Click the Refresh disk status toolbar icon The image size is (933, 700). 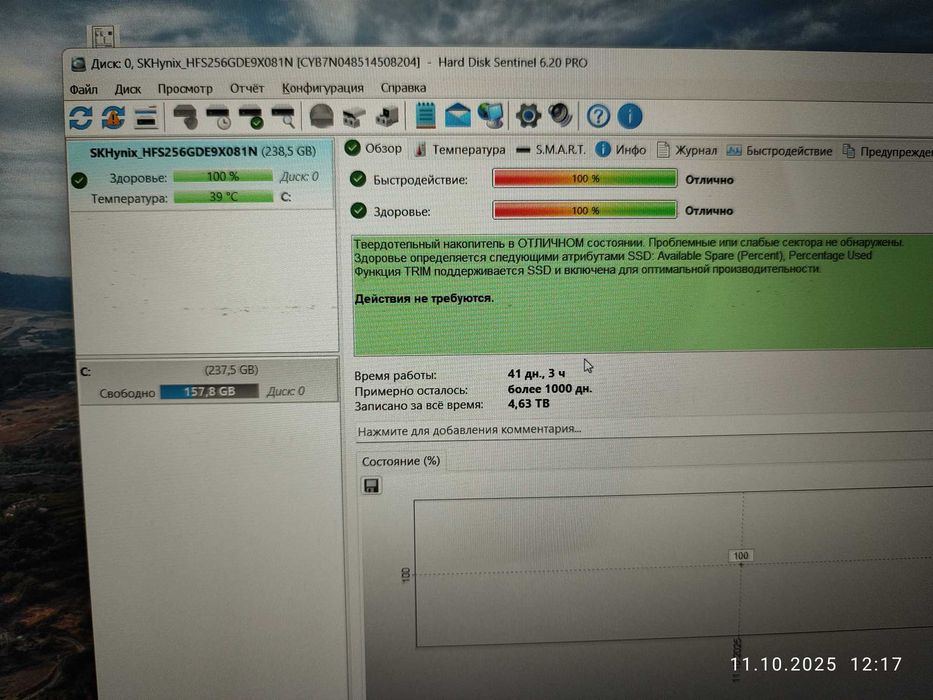(80, 117)
